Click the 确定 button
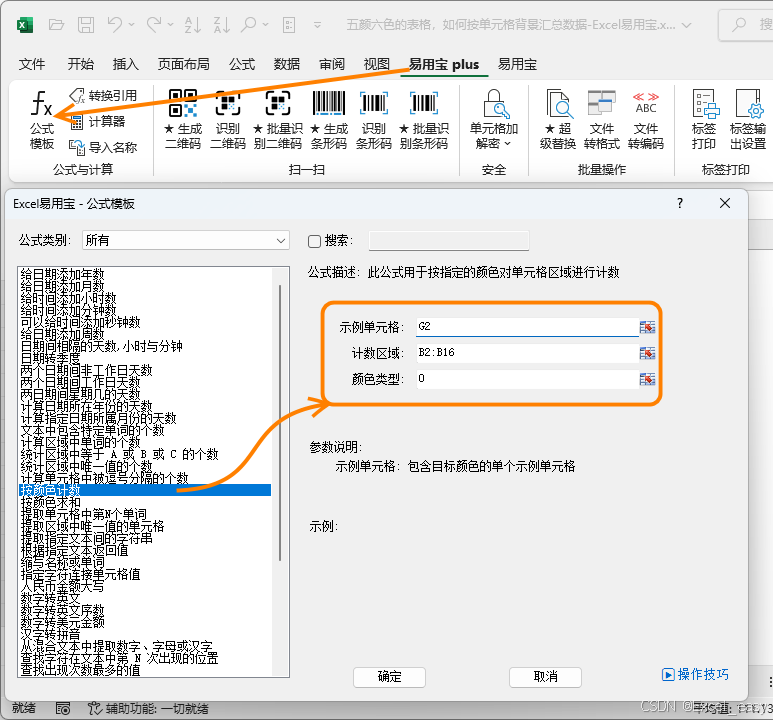The image size is (773, 720). pos(389,677)
